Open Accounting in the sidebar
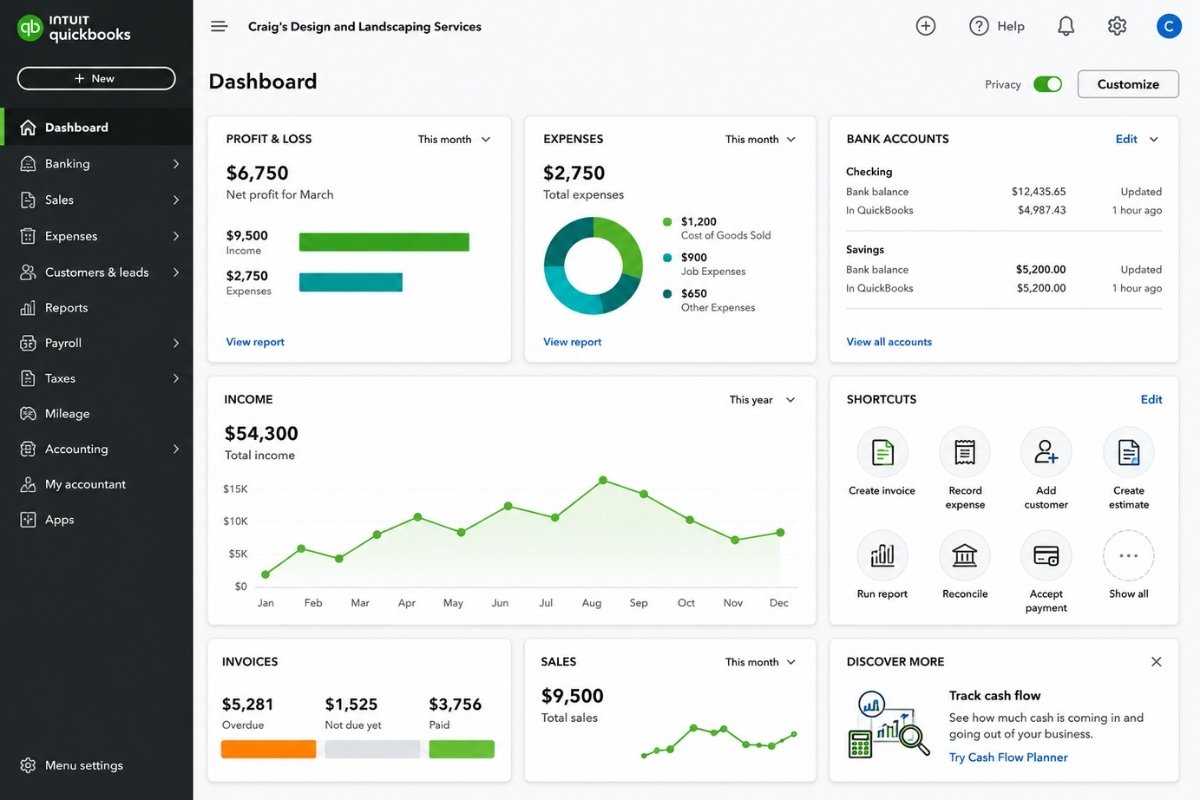The image size is (1200, 800). tap(96, 449)
